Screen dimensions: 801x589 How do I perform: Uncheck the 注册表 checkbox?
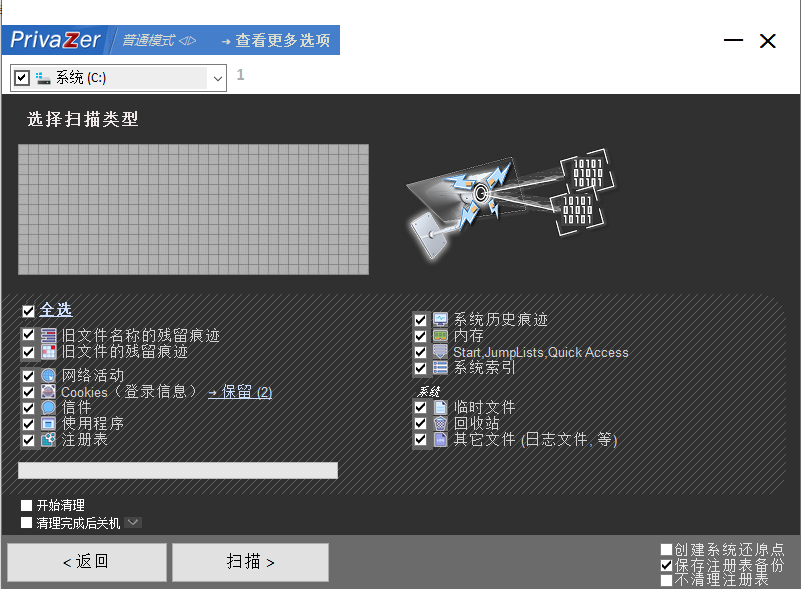[x=29, y=440]
